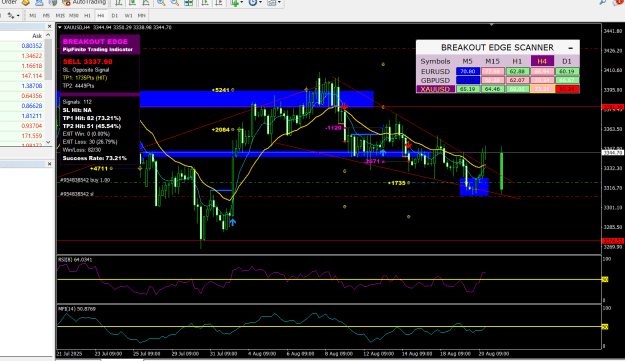Click the blue computer icon in toolbar
This screenshot has height=361, width=625.
click(x=39, y=2)
